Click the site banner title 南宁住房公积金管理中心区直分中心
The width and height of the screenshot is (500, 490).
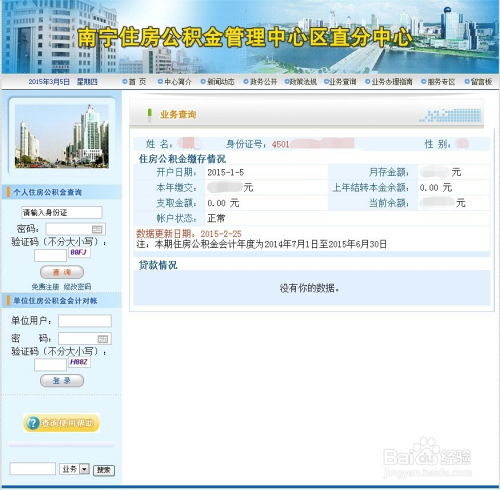point(245,37)
